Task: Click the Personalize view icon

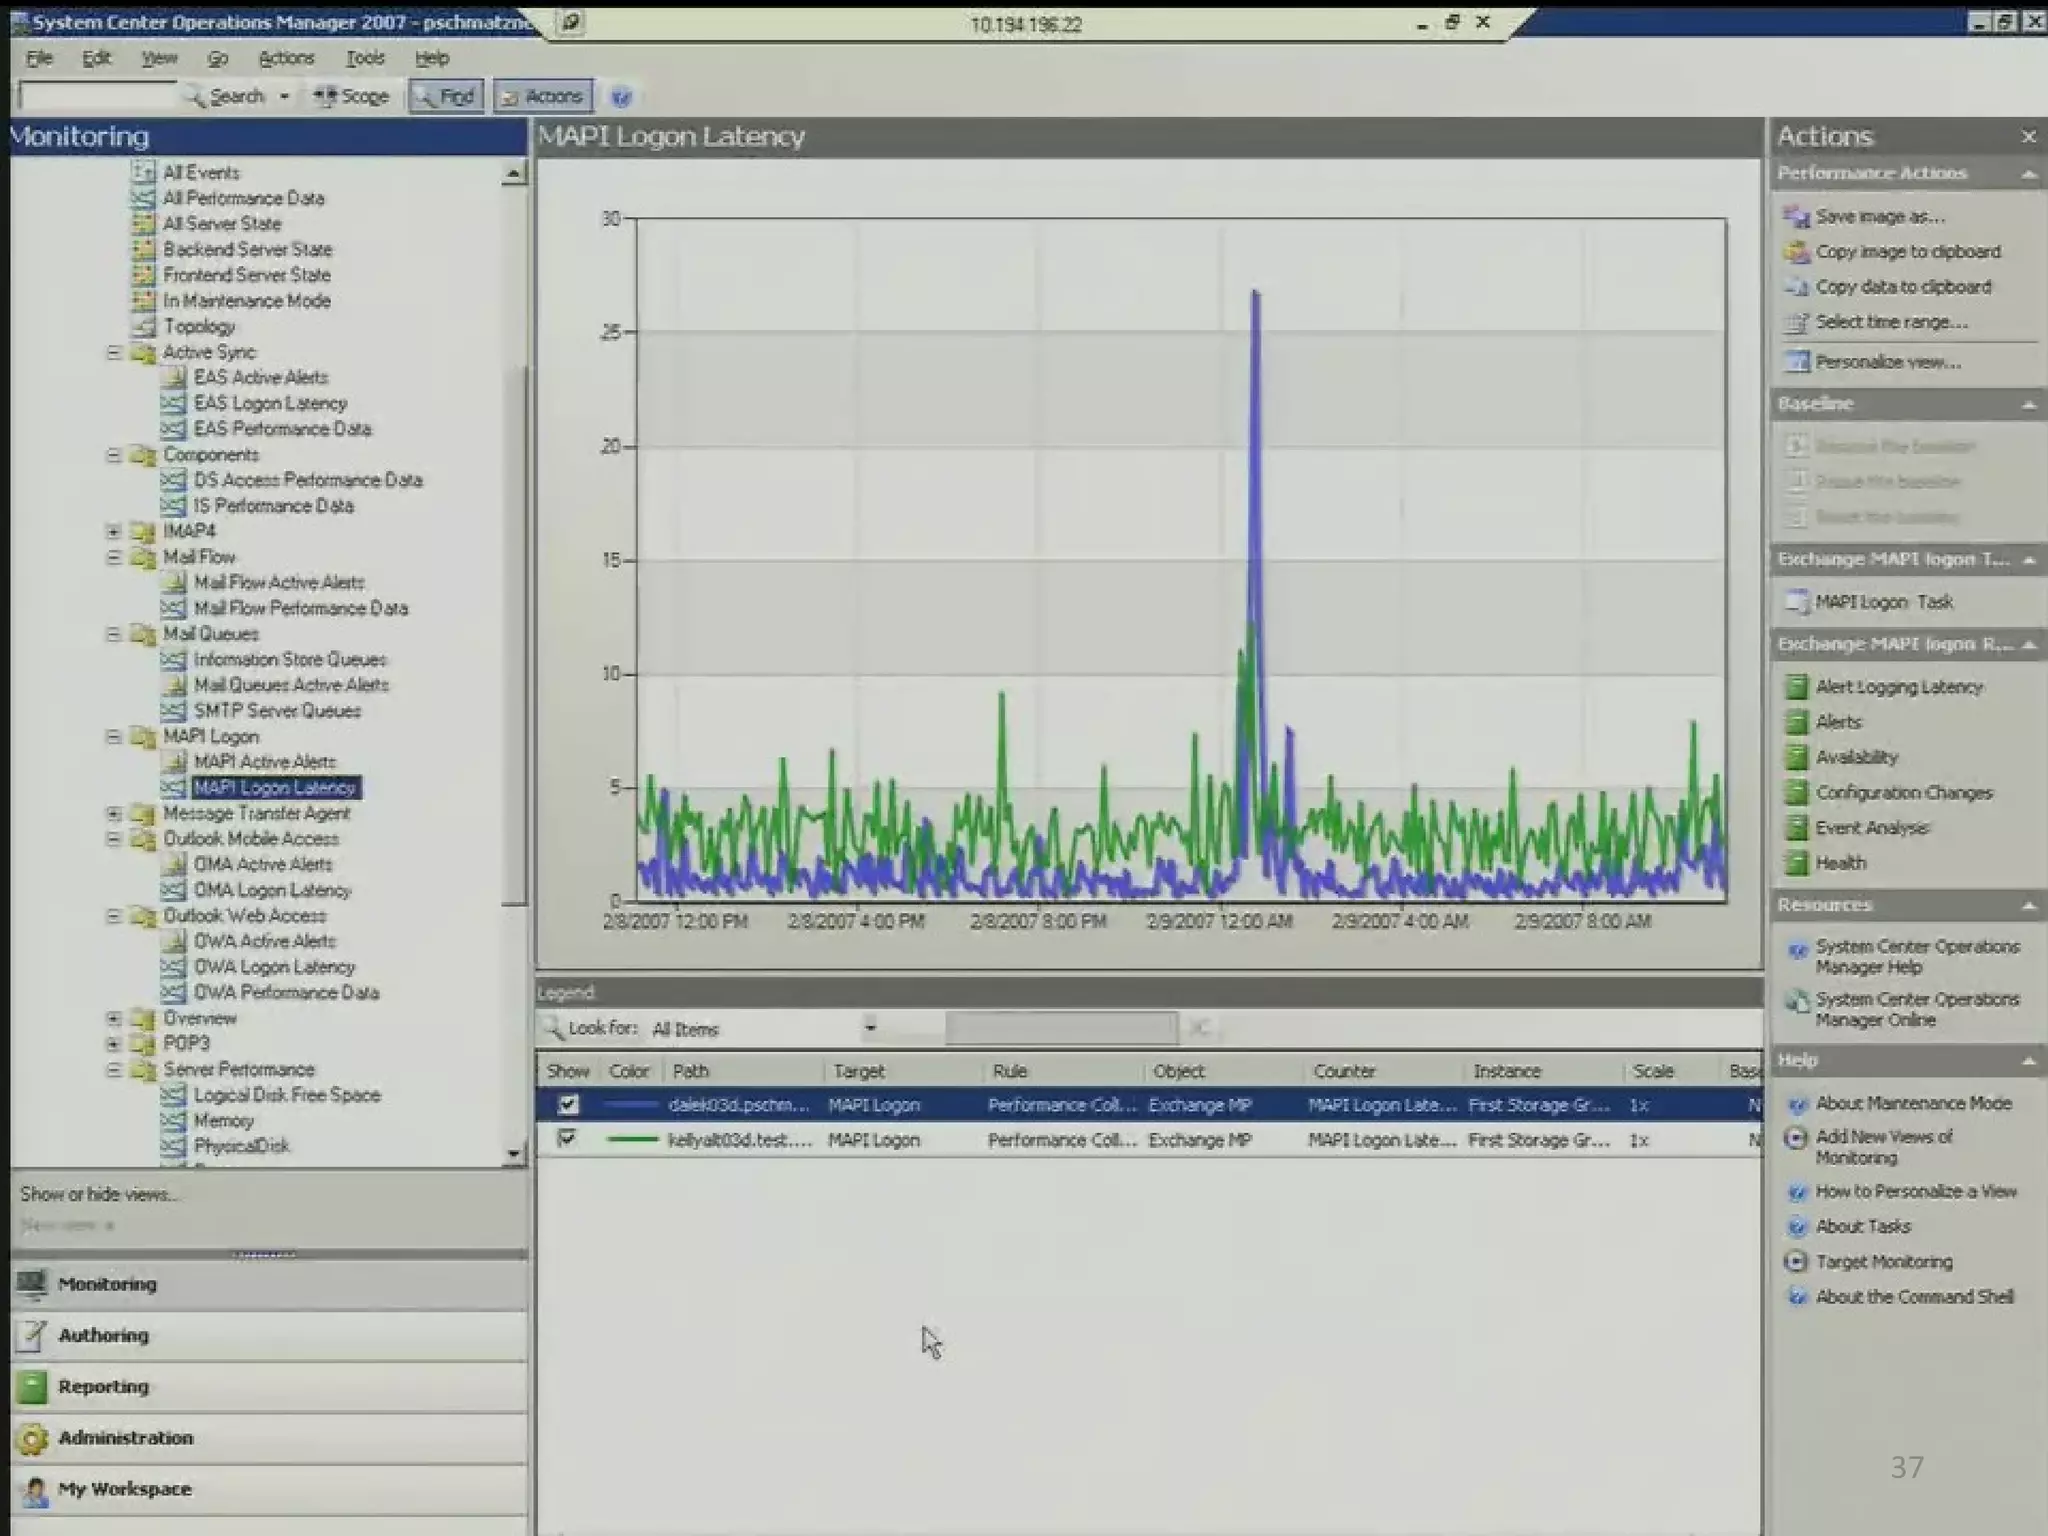Action: point(1797,362)
